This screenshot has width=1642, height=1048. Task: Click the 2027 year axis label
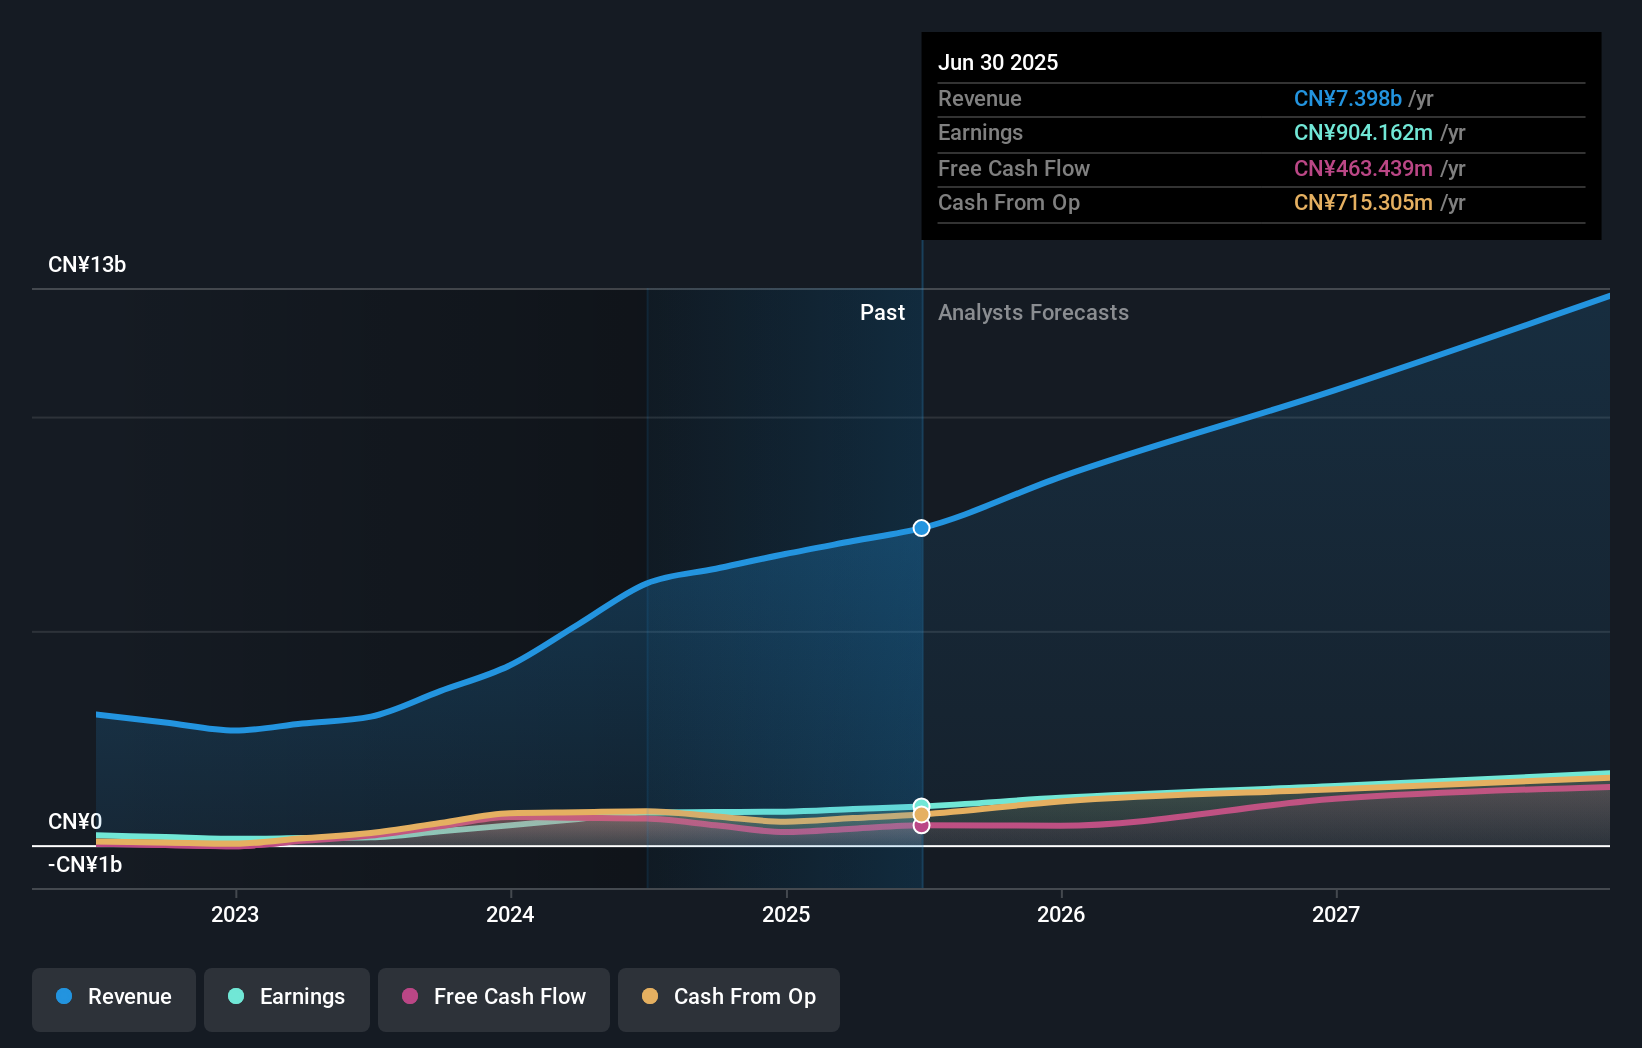pos(1337,913)
